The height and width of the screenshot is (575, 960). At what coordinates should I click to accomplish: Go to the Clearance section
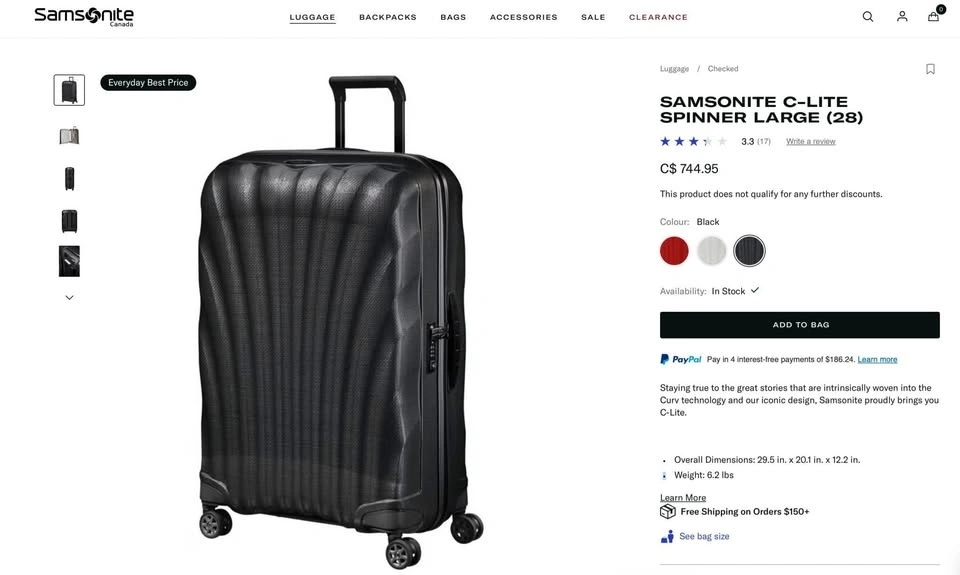(x=658, y=17)
